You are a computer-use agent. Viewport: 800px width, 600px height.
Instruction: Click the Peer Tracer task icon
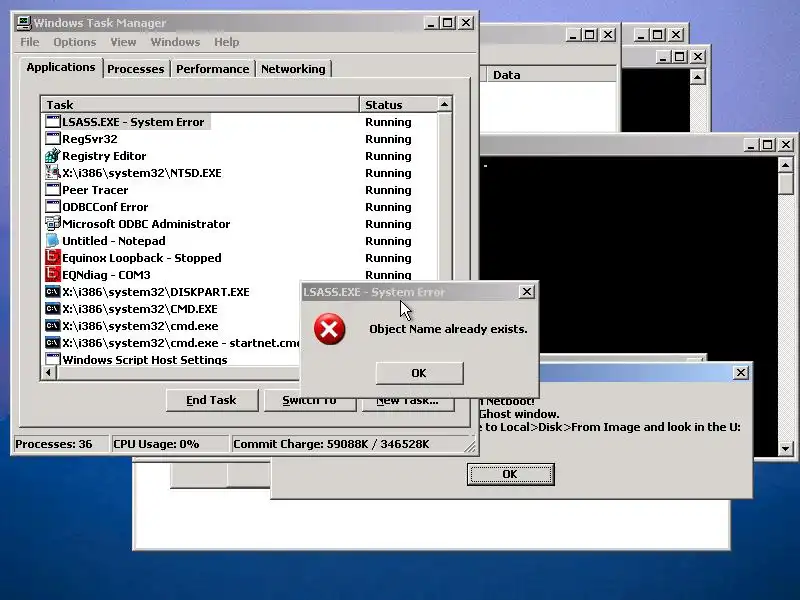tap(53, 189)
